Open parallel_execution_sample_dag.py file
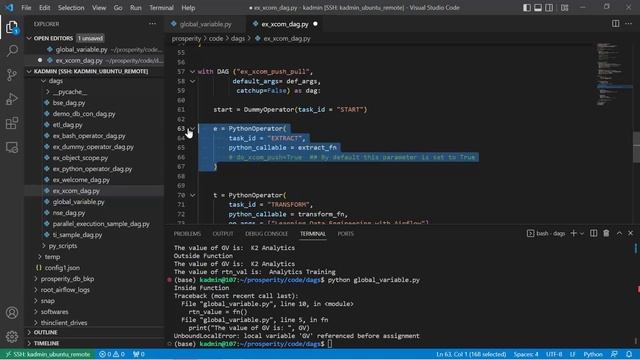 [101, 224]
